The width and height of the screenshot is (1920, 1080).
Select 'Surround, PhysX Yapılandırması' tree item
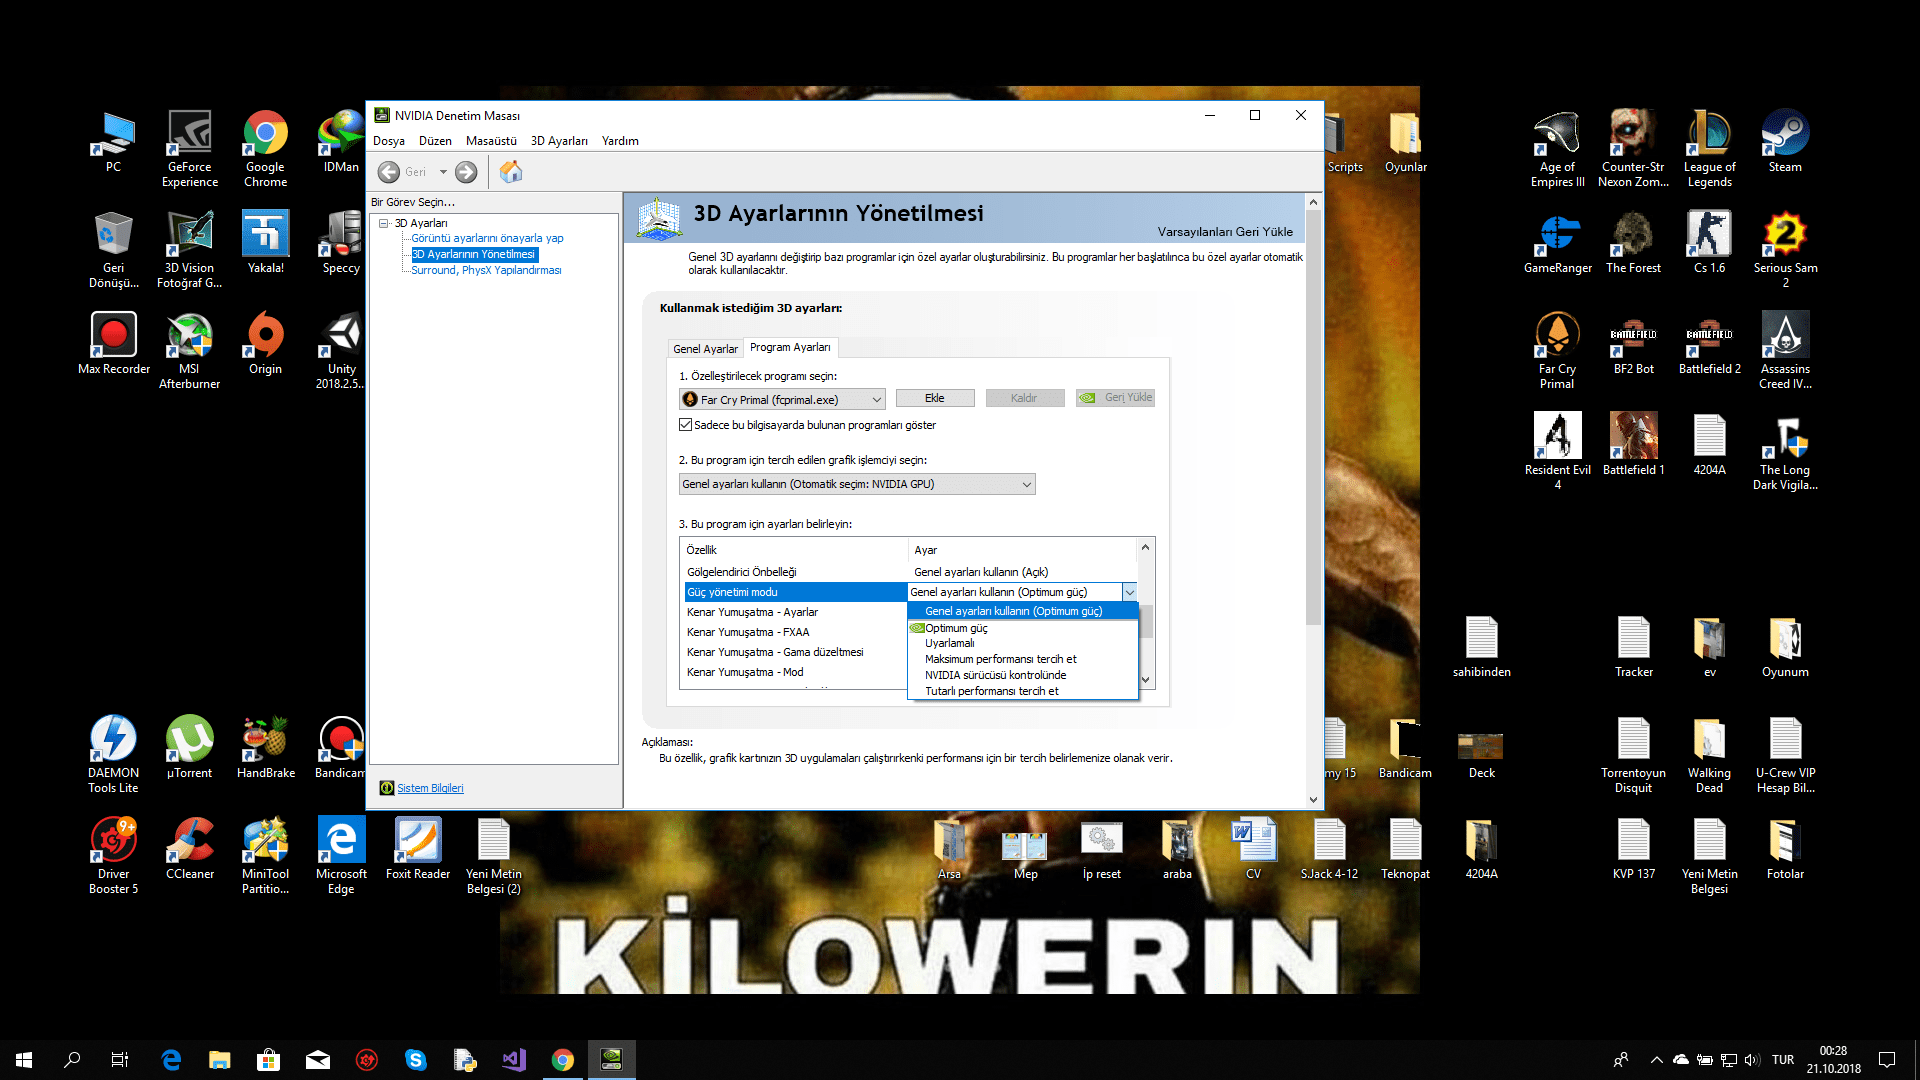pyautogui.click(x=486, y=270)
